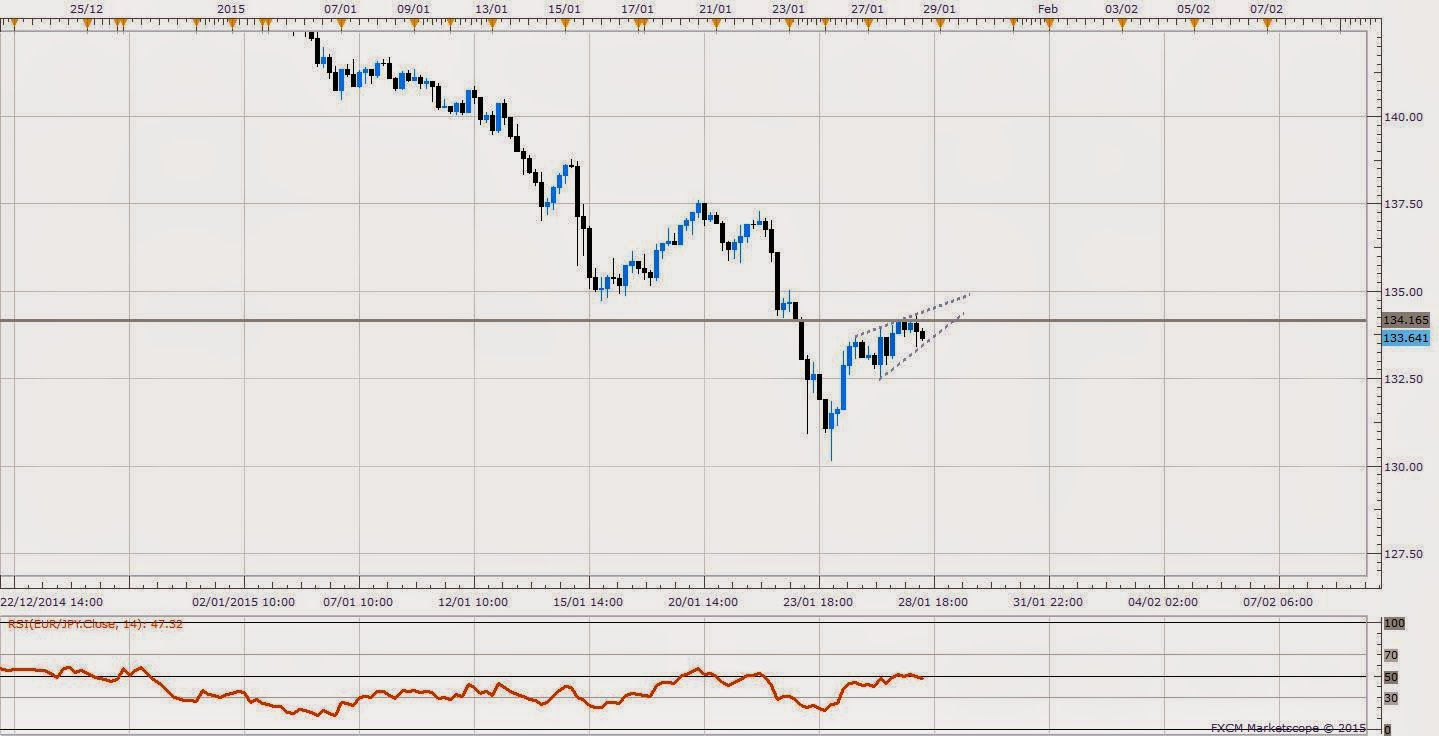
Task: Click the 17/01 date label on top axis
Action: pos(638,9)
